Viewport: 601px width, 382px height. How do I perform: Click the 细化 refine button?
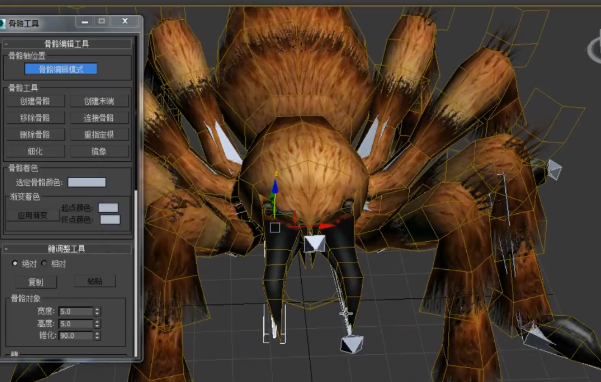click(x=35, y=151)
